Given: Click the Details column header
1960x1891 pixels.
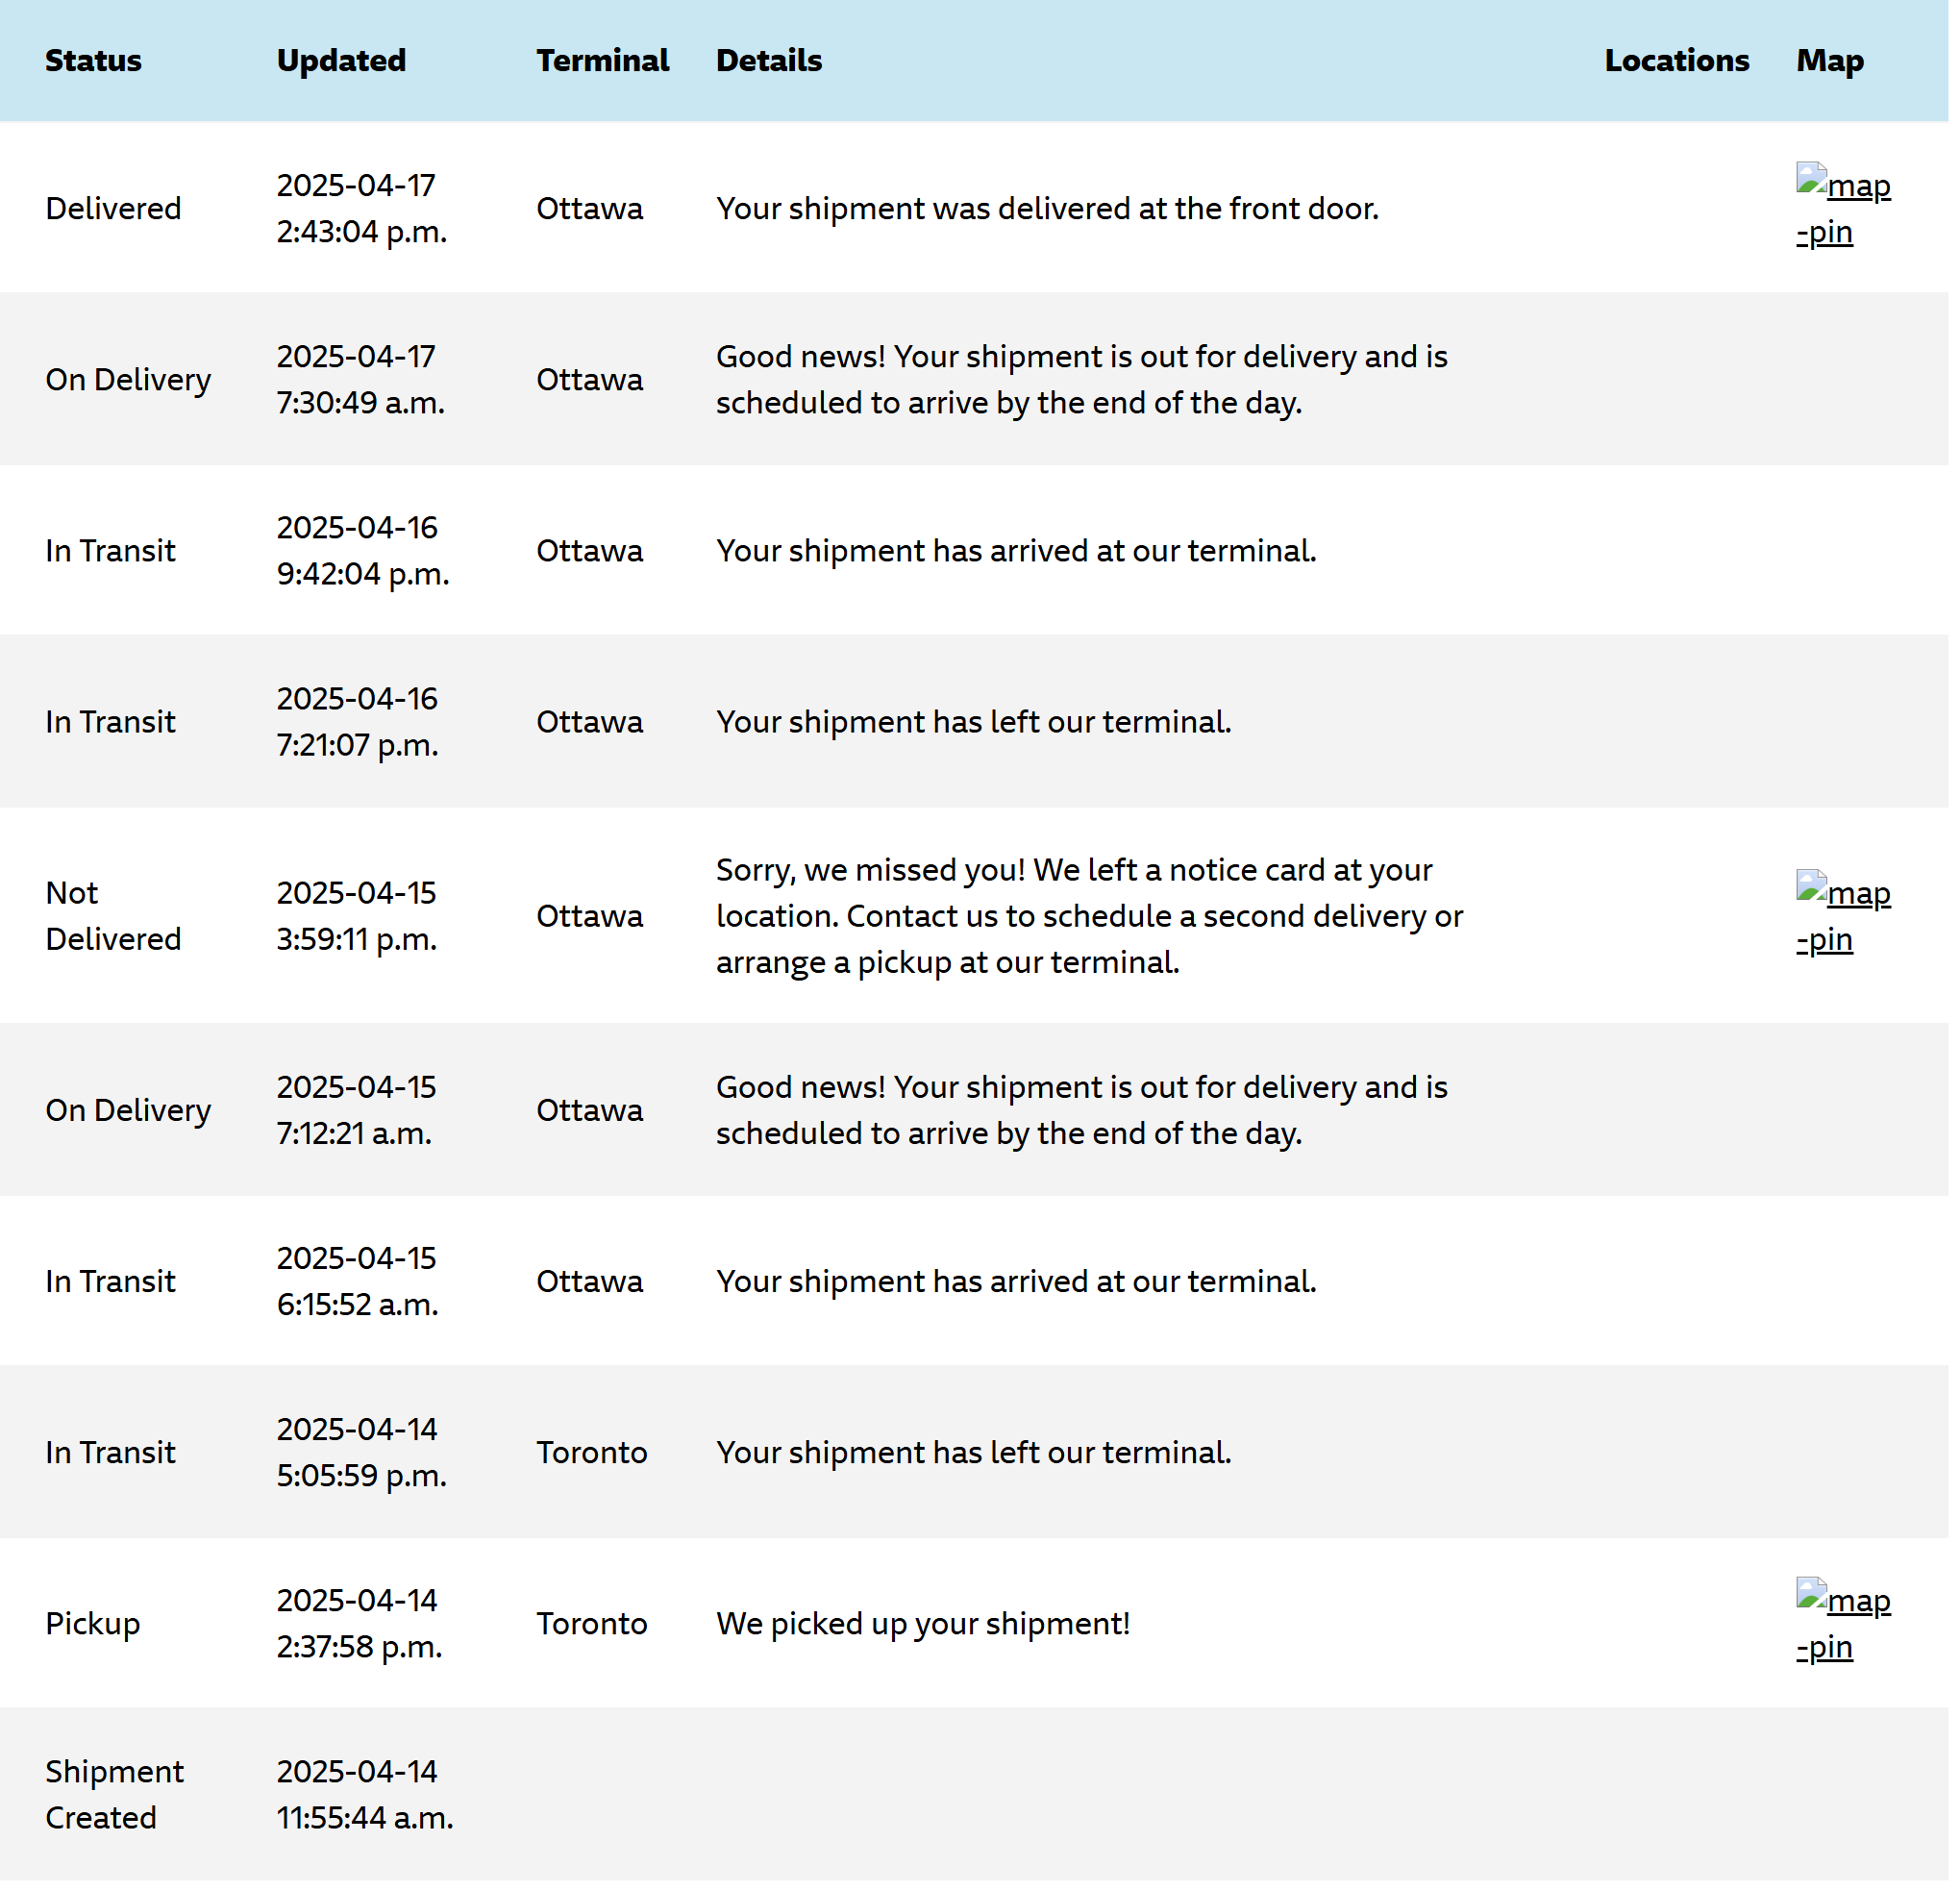Looking at the screenshot, I should tap(770, 61).
